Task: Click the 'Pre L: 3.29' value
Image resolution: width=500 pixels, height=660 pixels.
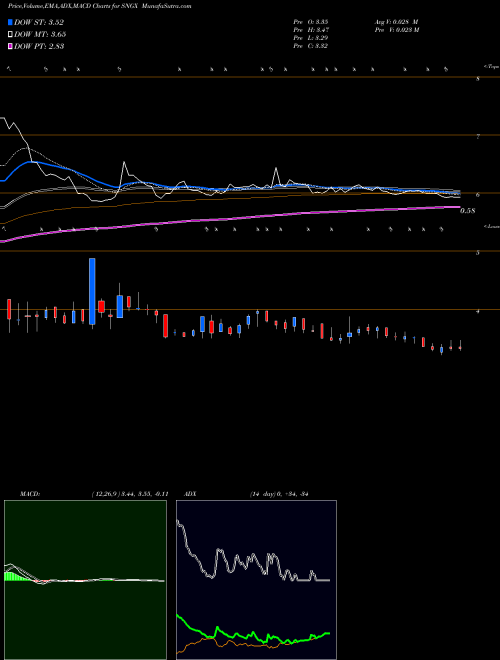Action: (311, 38)
